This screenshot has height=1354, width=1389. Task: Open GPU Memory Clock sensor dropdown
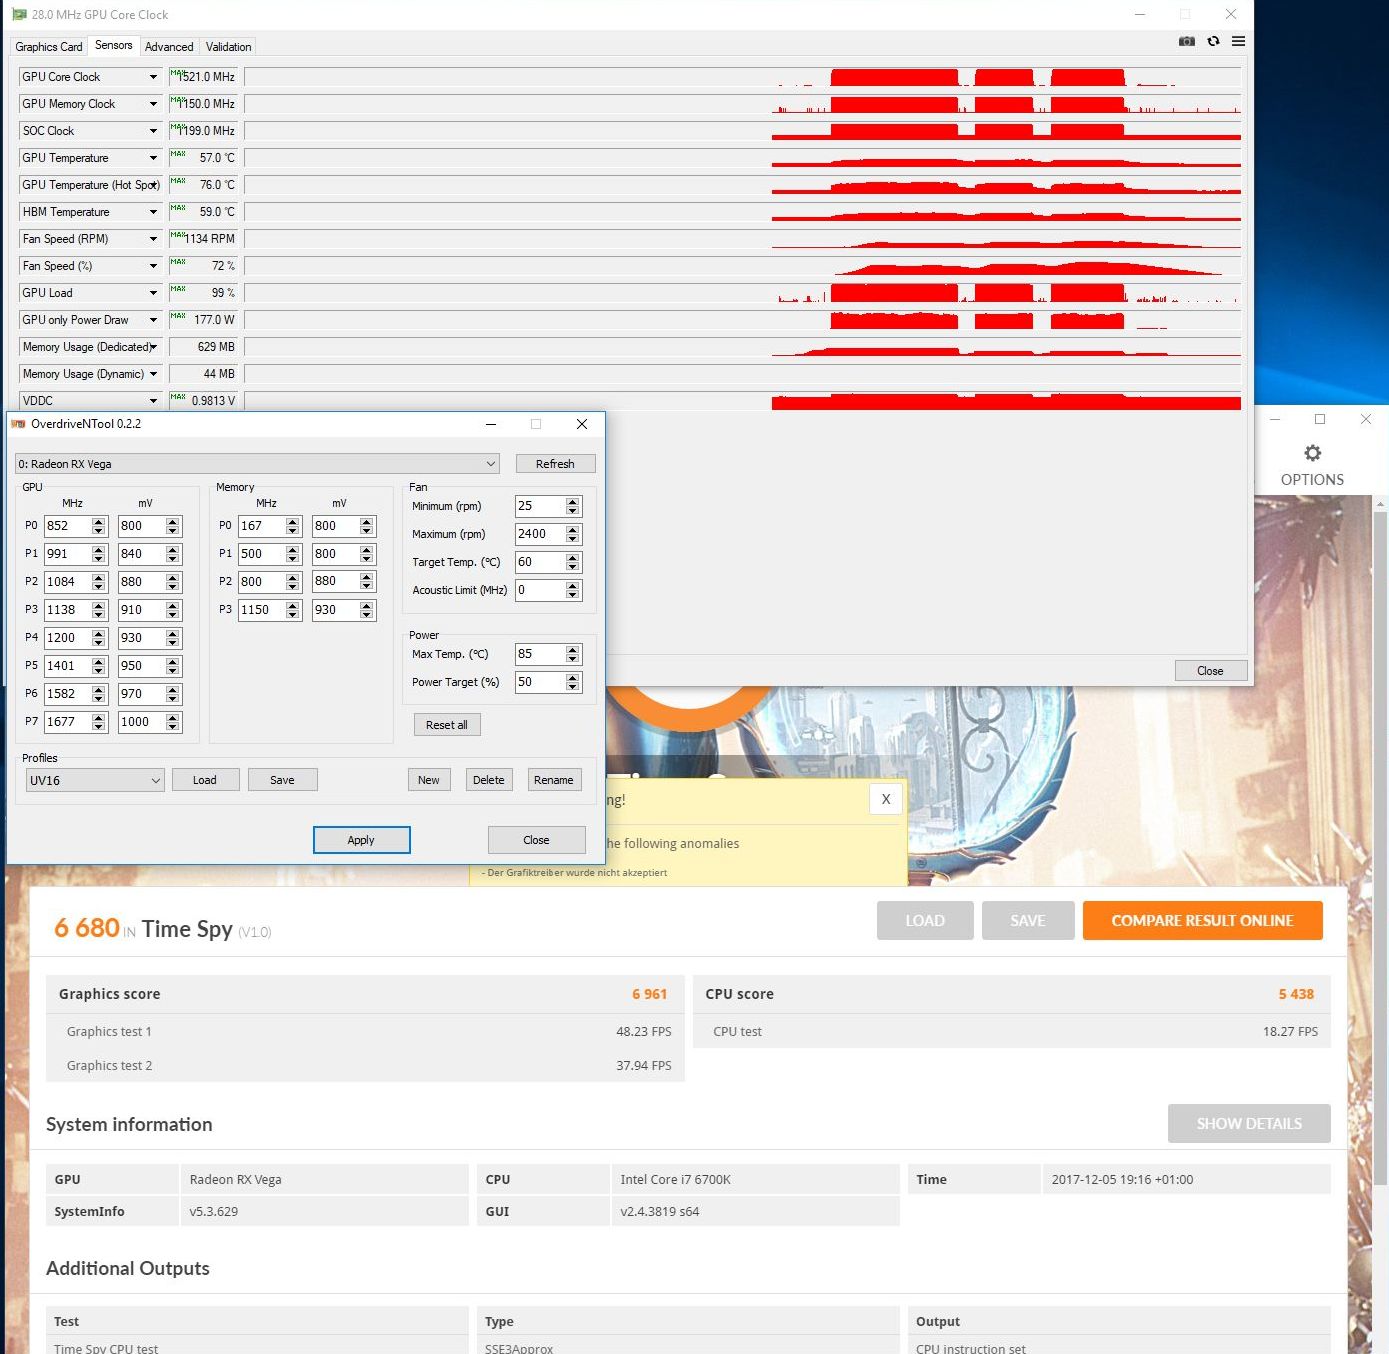[x=153, y=104]
